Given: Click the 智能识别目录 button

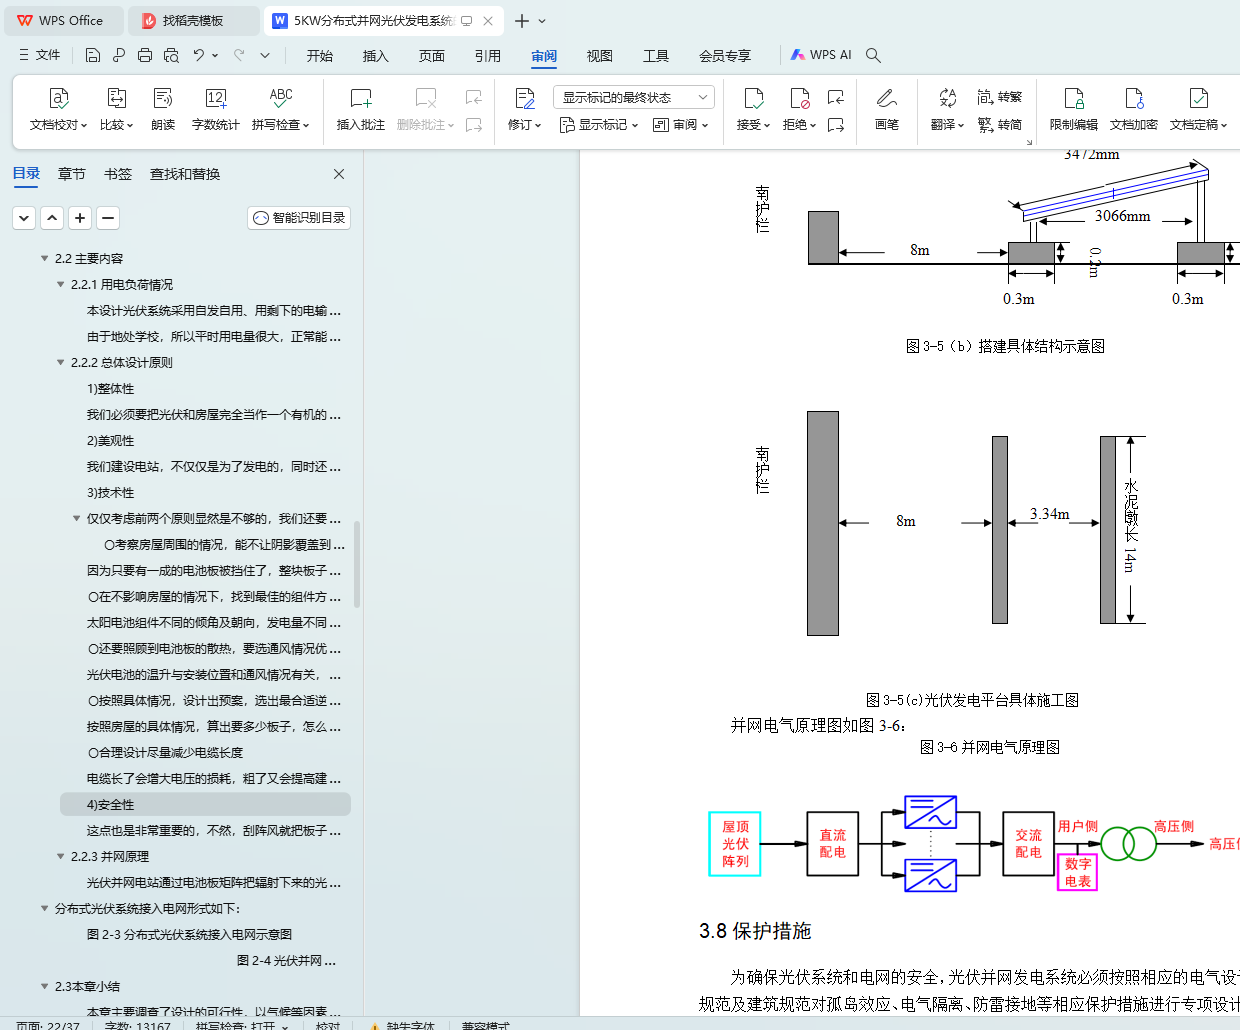Looking at the screenshot, I should [x=299, y=217].
